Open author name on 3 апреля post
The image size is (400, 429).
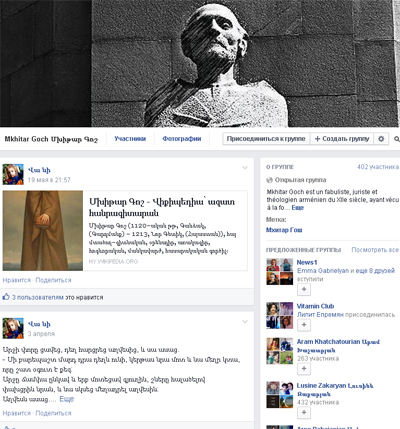point(39,324)
